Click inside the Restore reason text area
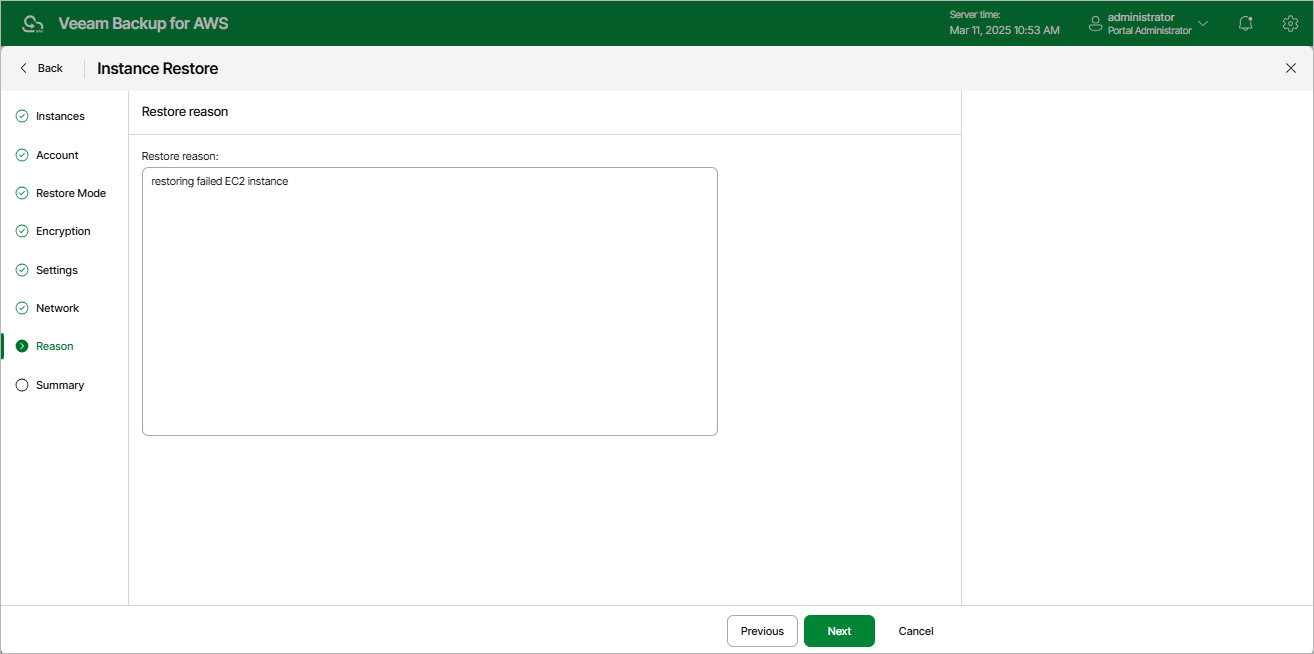 (430, 301)
